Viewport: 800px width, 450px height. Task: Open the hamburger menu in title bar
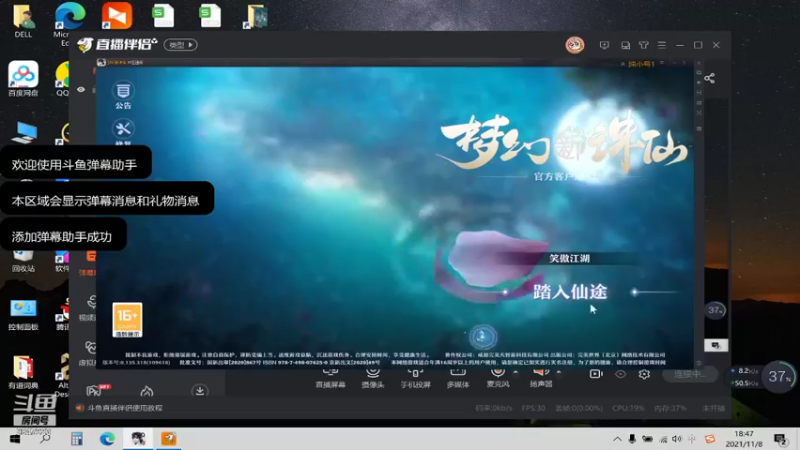coord(662,45)
